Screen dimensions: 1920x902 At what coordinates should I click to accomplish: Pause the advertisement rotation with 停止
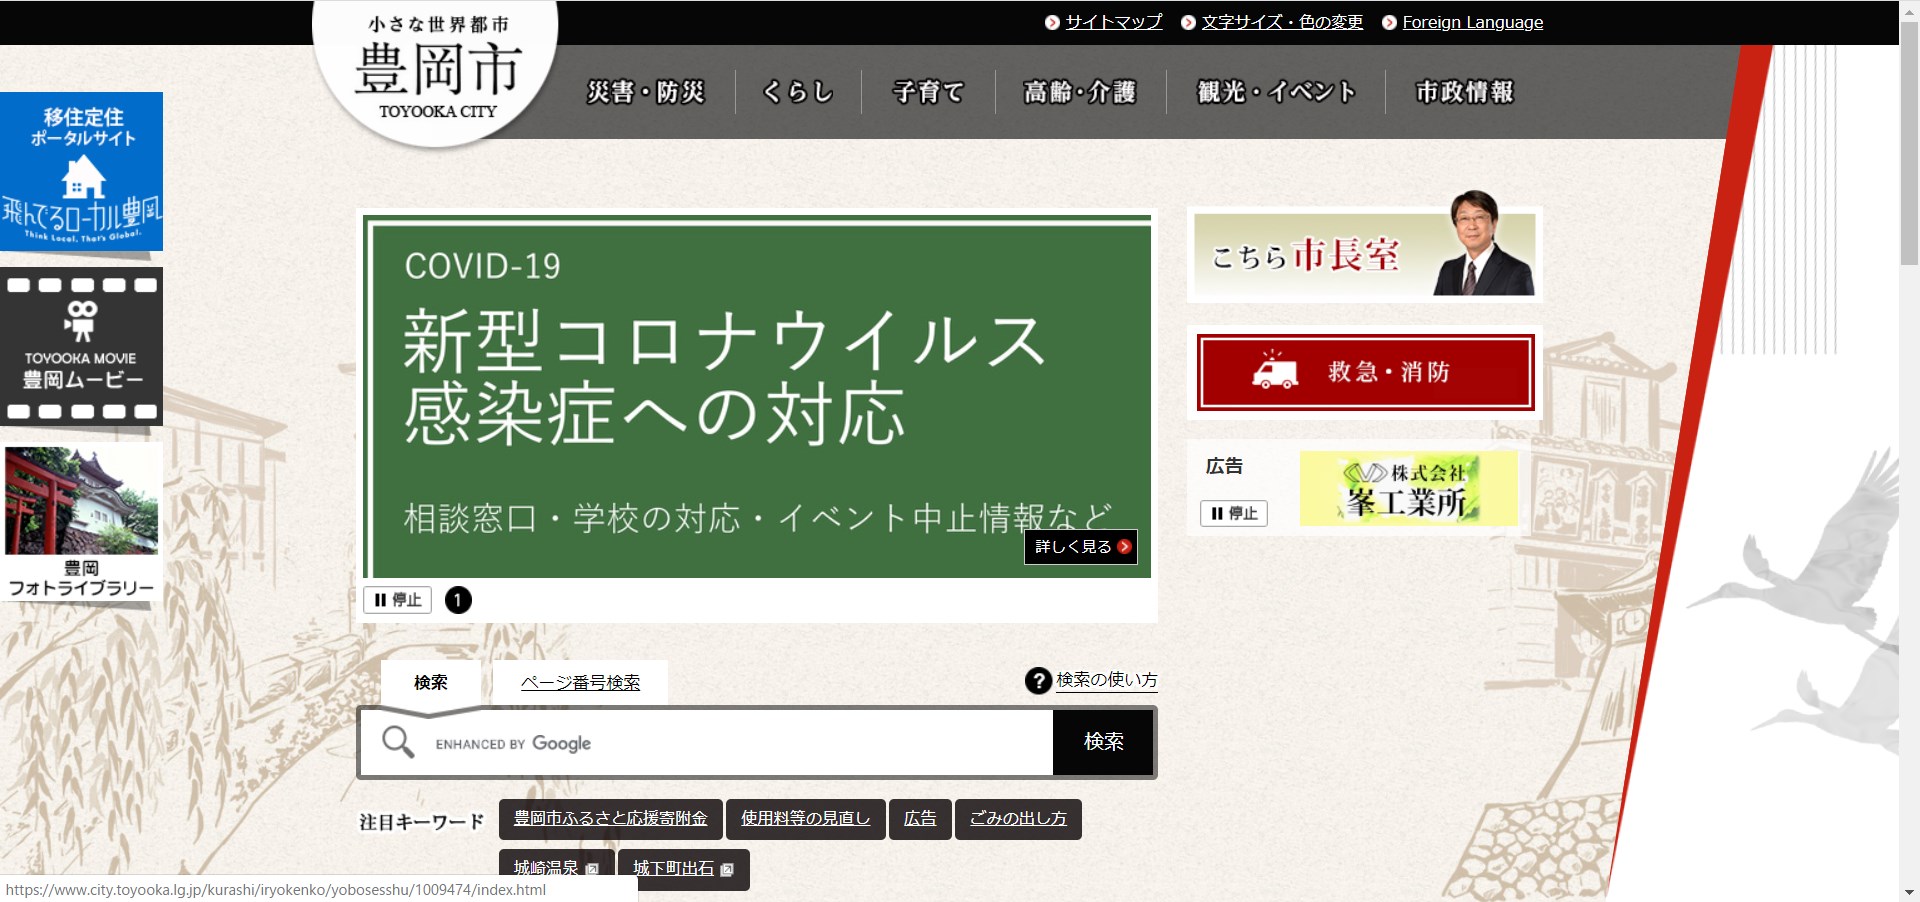click(1234, 513)
